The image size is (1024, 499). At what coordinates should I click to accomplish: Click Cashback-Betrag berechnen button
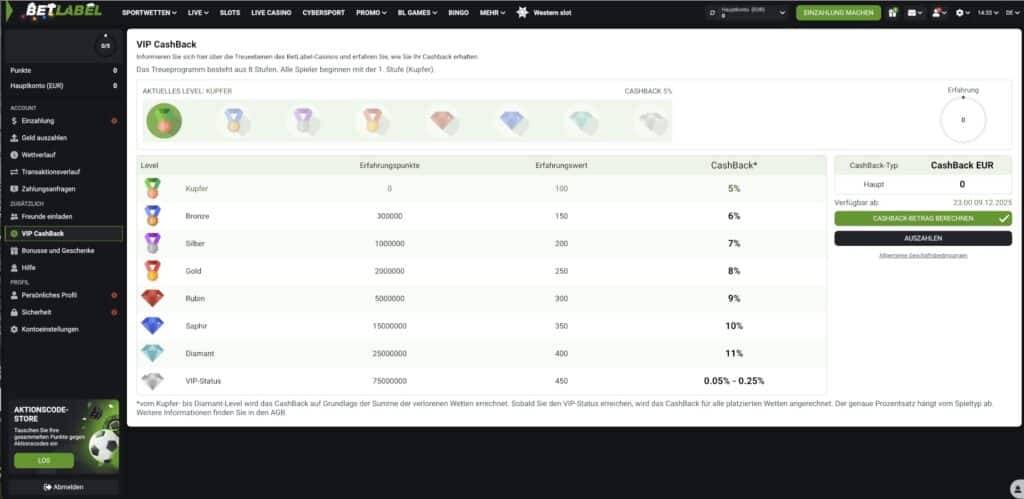point(922,217)
